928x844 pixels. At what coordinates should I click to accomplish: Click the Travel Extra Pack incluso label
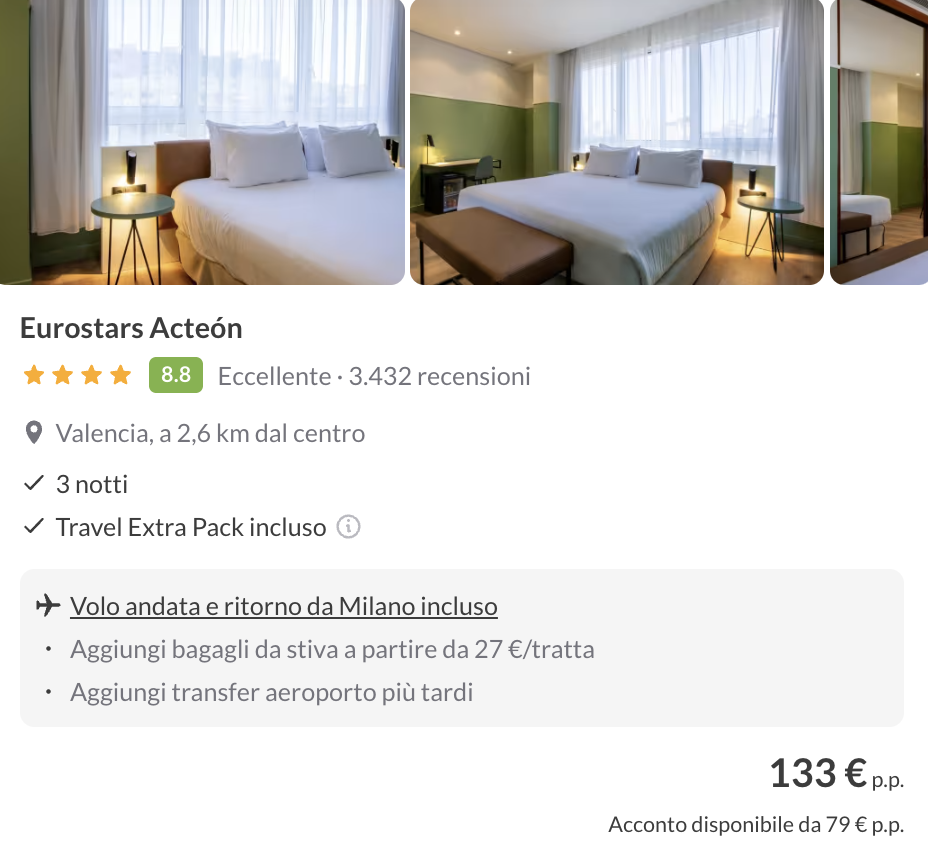click(191, 527)
